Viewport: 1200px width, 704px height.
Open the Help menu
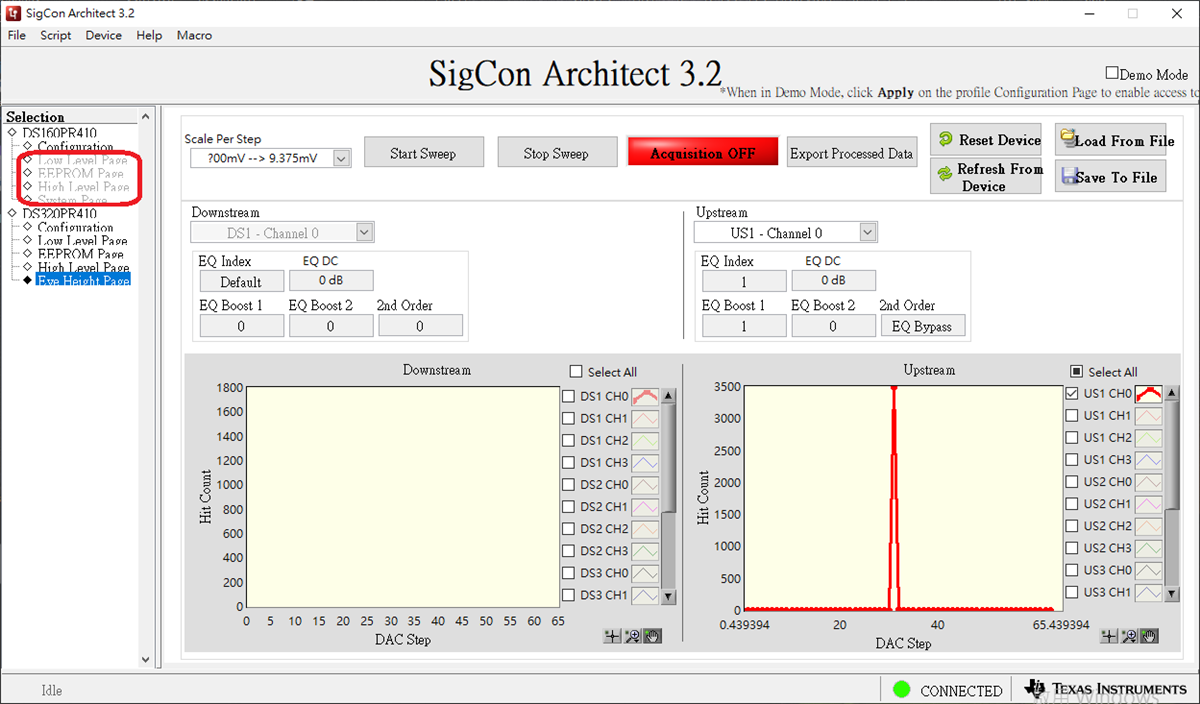pos(149,35)
